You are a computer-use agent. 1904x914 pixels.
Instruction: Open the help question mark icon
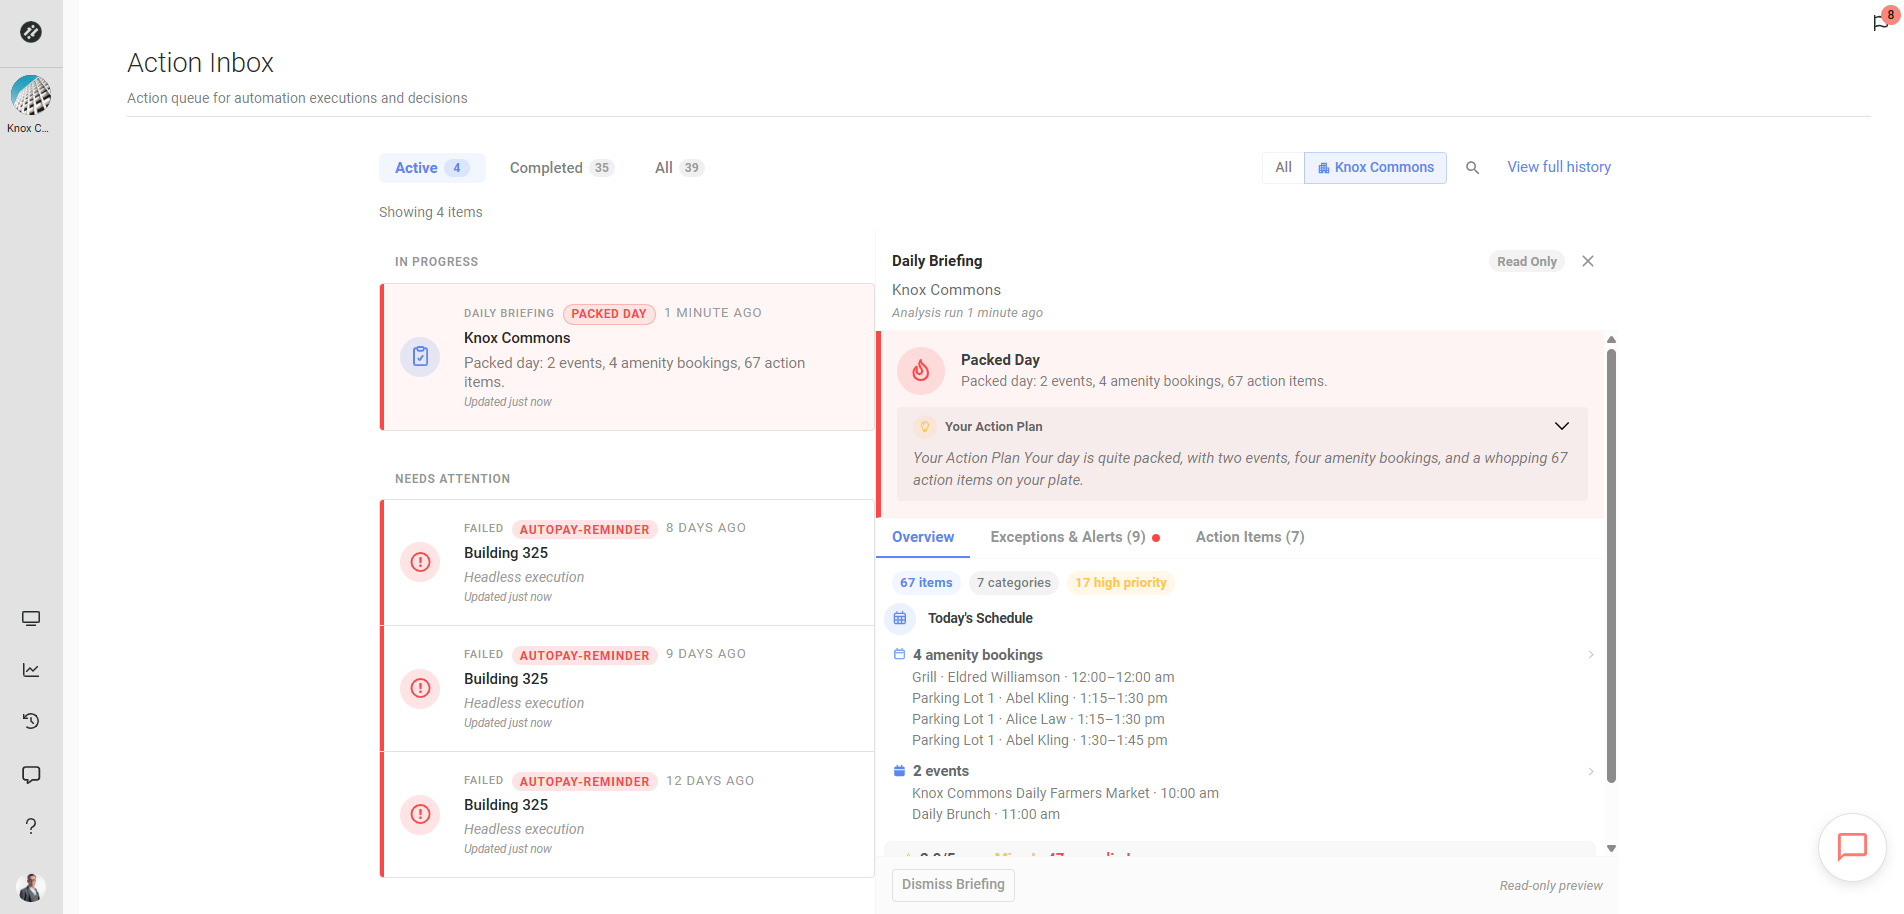[x=31, y=826]
